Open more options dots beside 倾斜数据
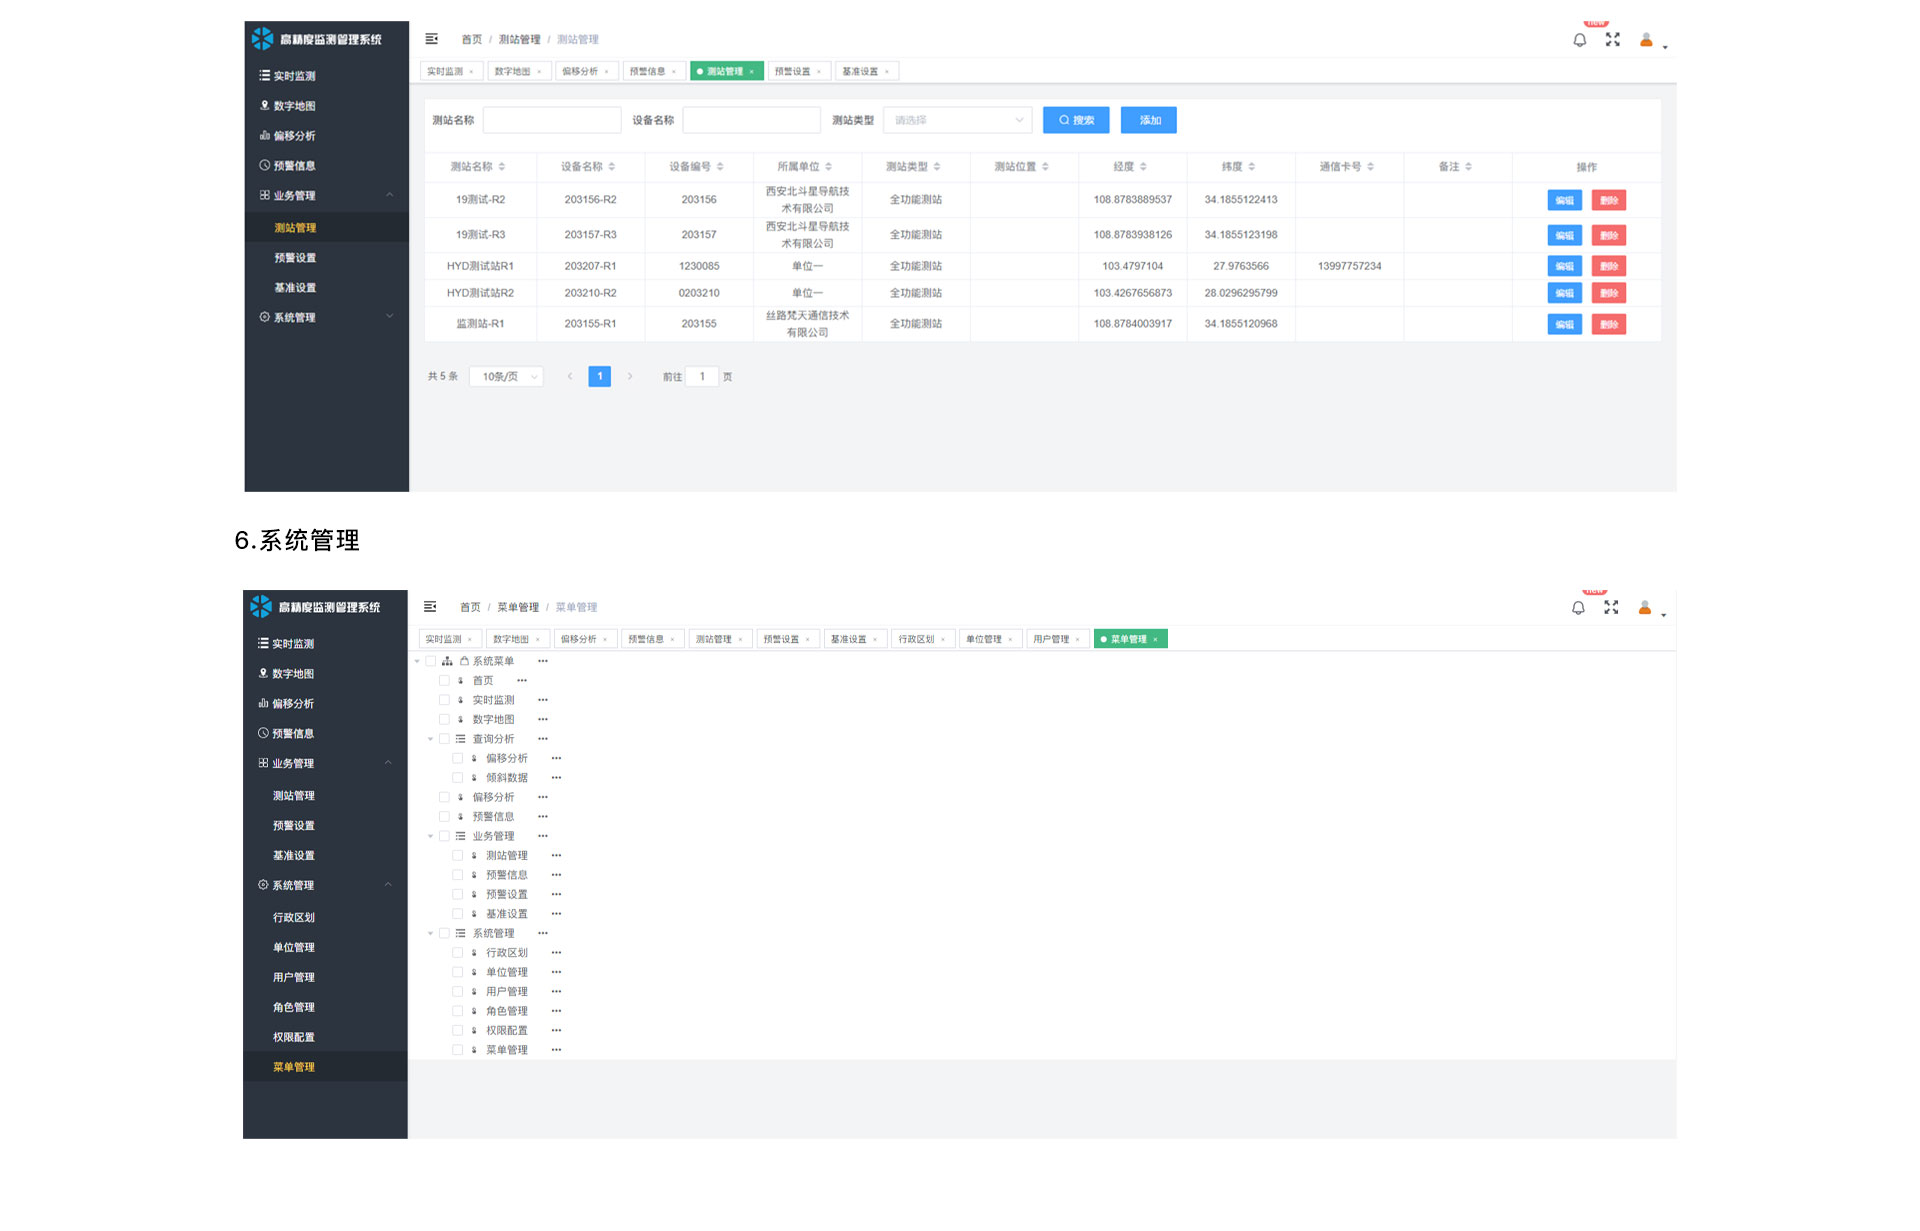Image resolution: width=1920 pixels, height=1231 pixels. pos(556,778)
